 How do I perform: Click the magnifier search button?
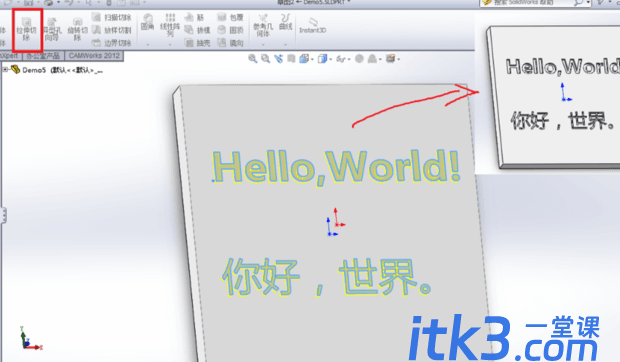(578, 2)
